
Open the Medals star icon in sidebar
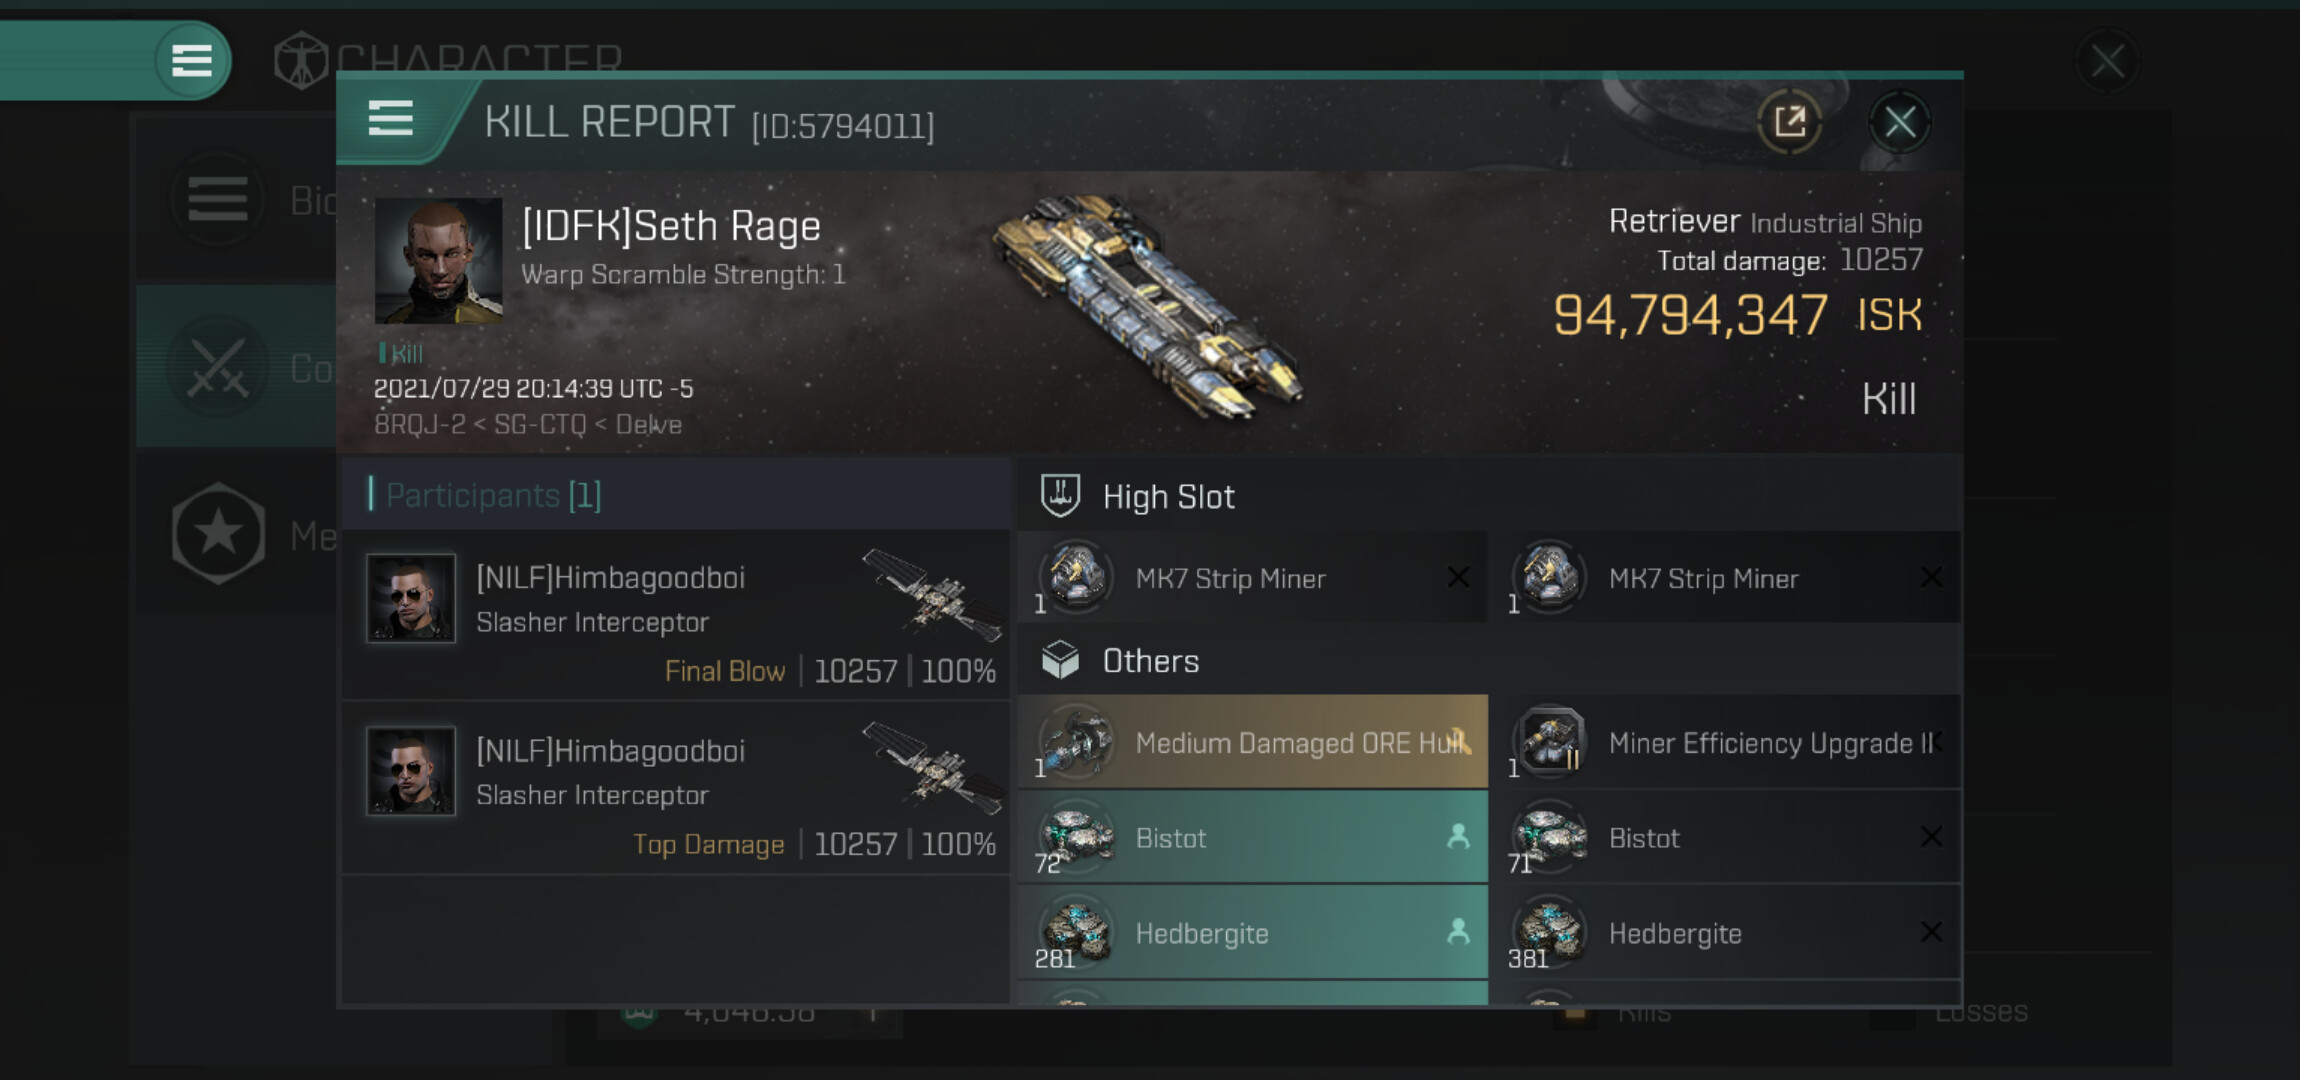[x=219, y=535]
